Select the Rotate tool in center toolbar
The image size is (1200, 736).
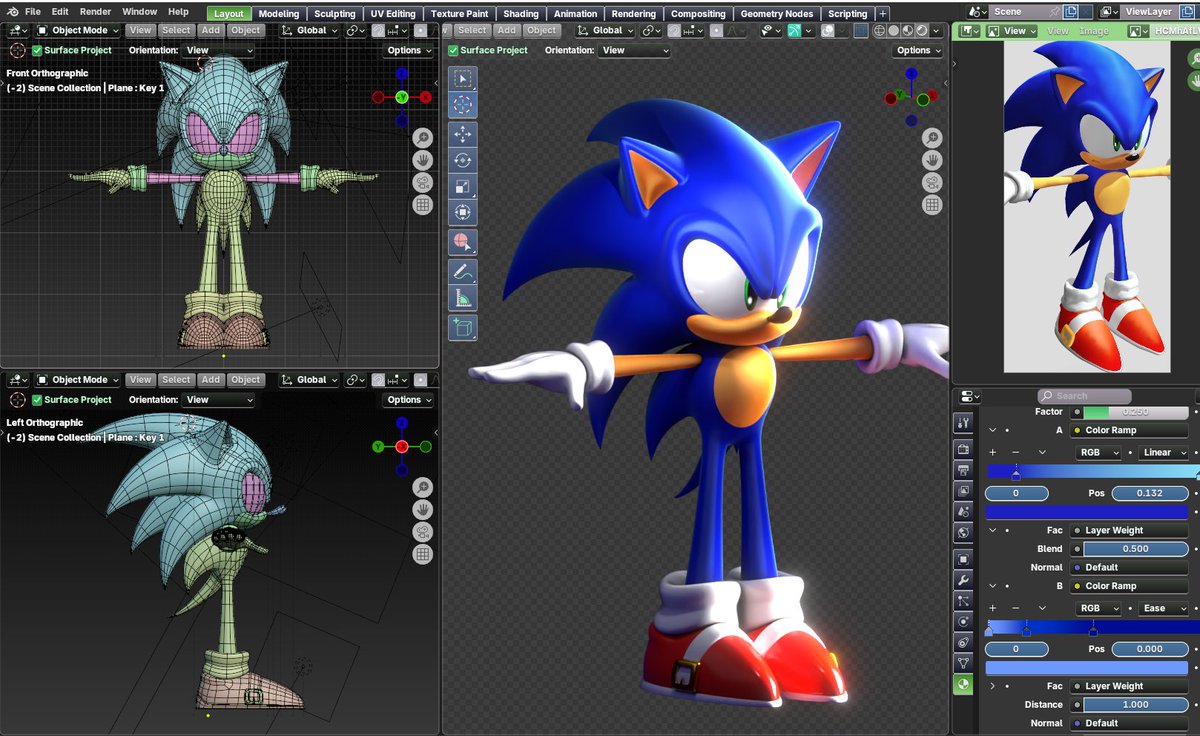coord(462,160)
